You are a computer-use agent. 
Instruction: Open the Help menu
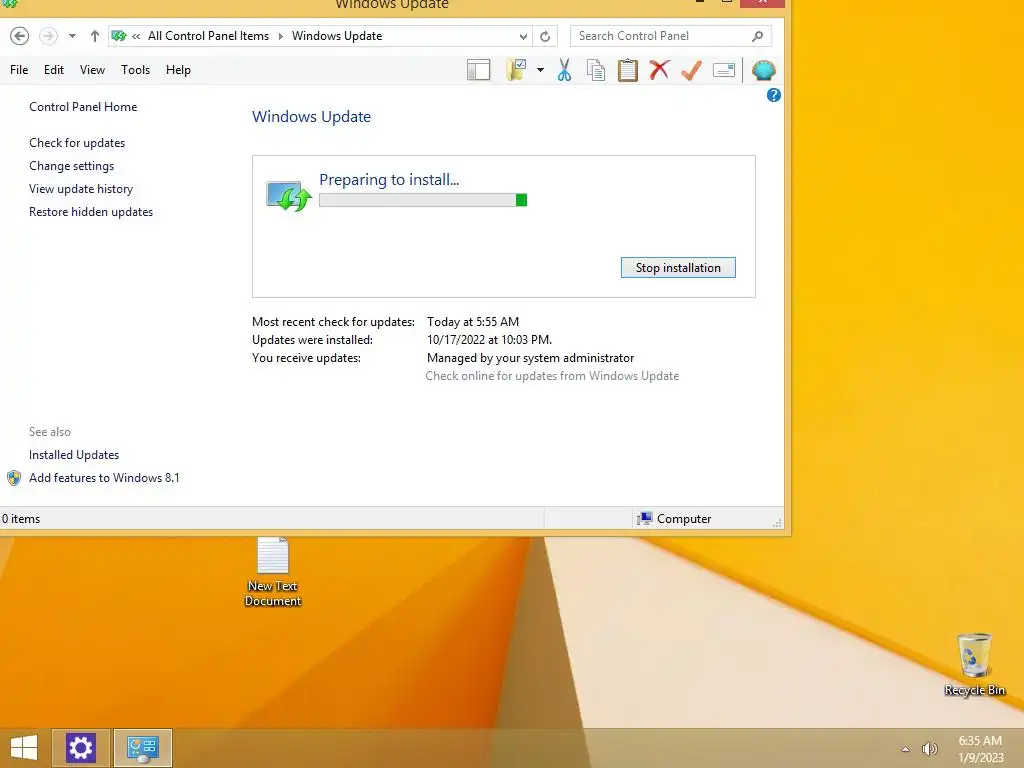[x=178, y=70]
